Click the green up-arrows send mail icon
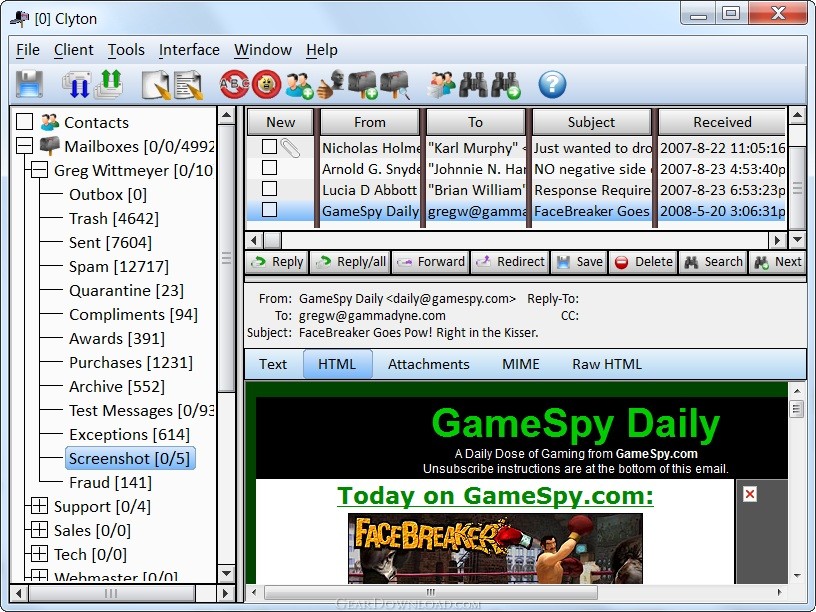Viewport: 816px width, 612px height. click(108, 84)
